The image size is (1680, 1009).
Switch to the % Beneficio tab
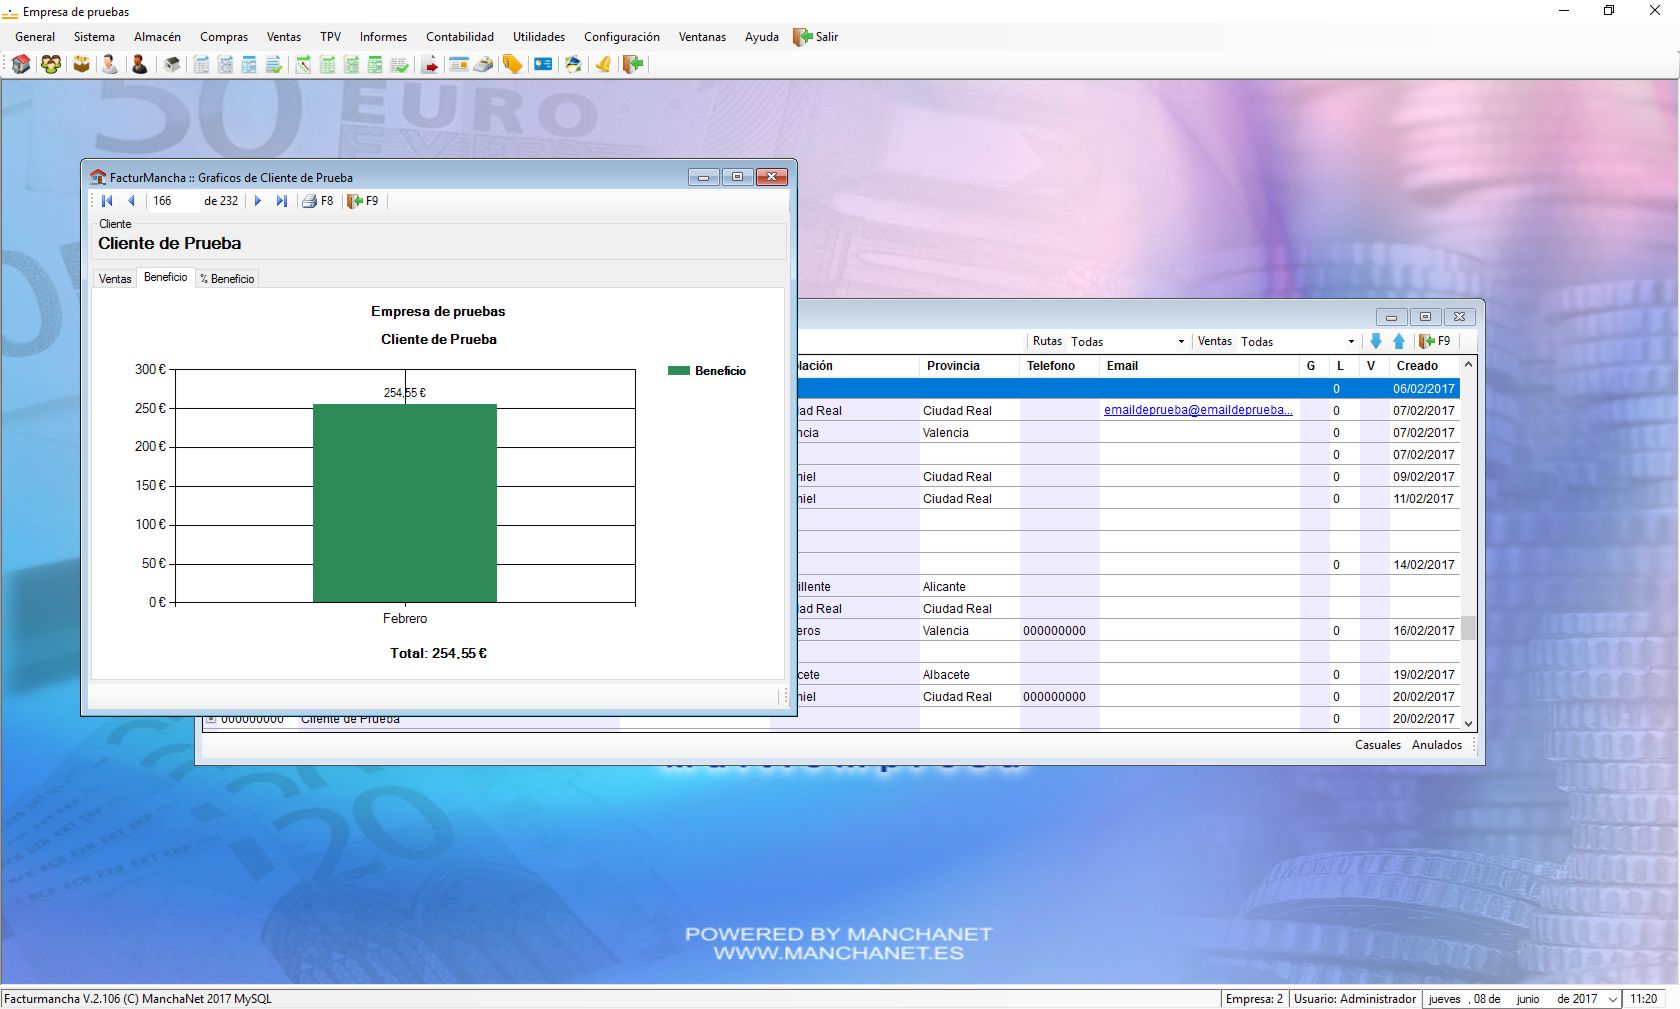pyautogui.click(x=227, y=279)
